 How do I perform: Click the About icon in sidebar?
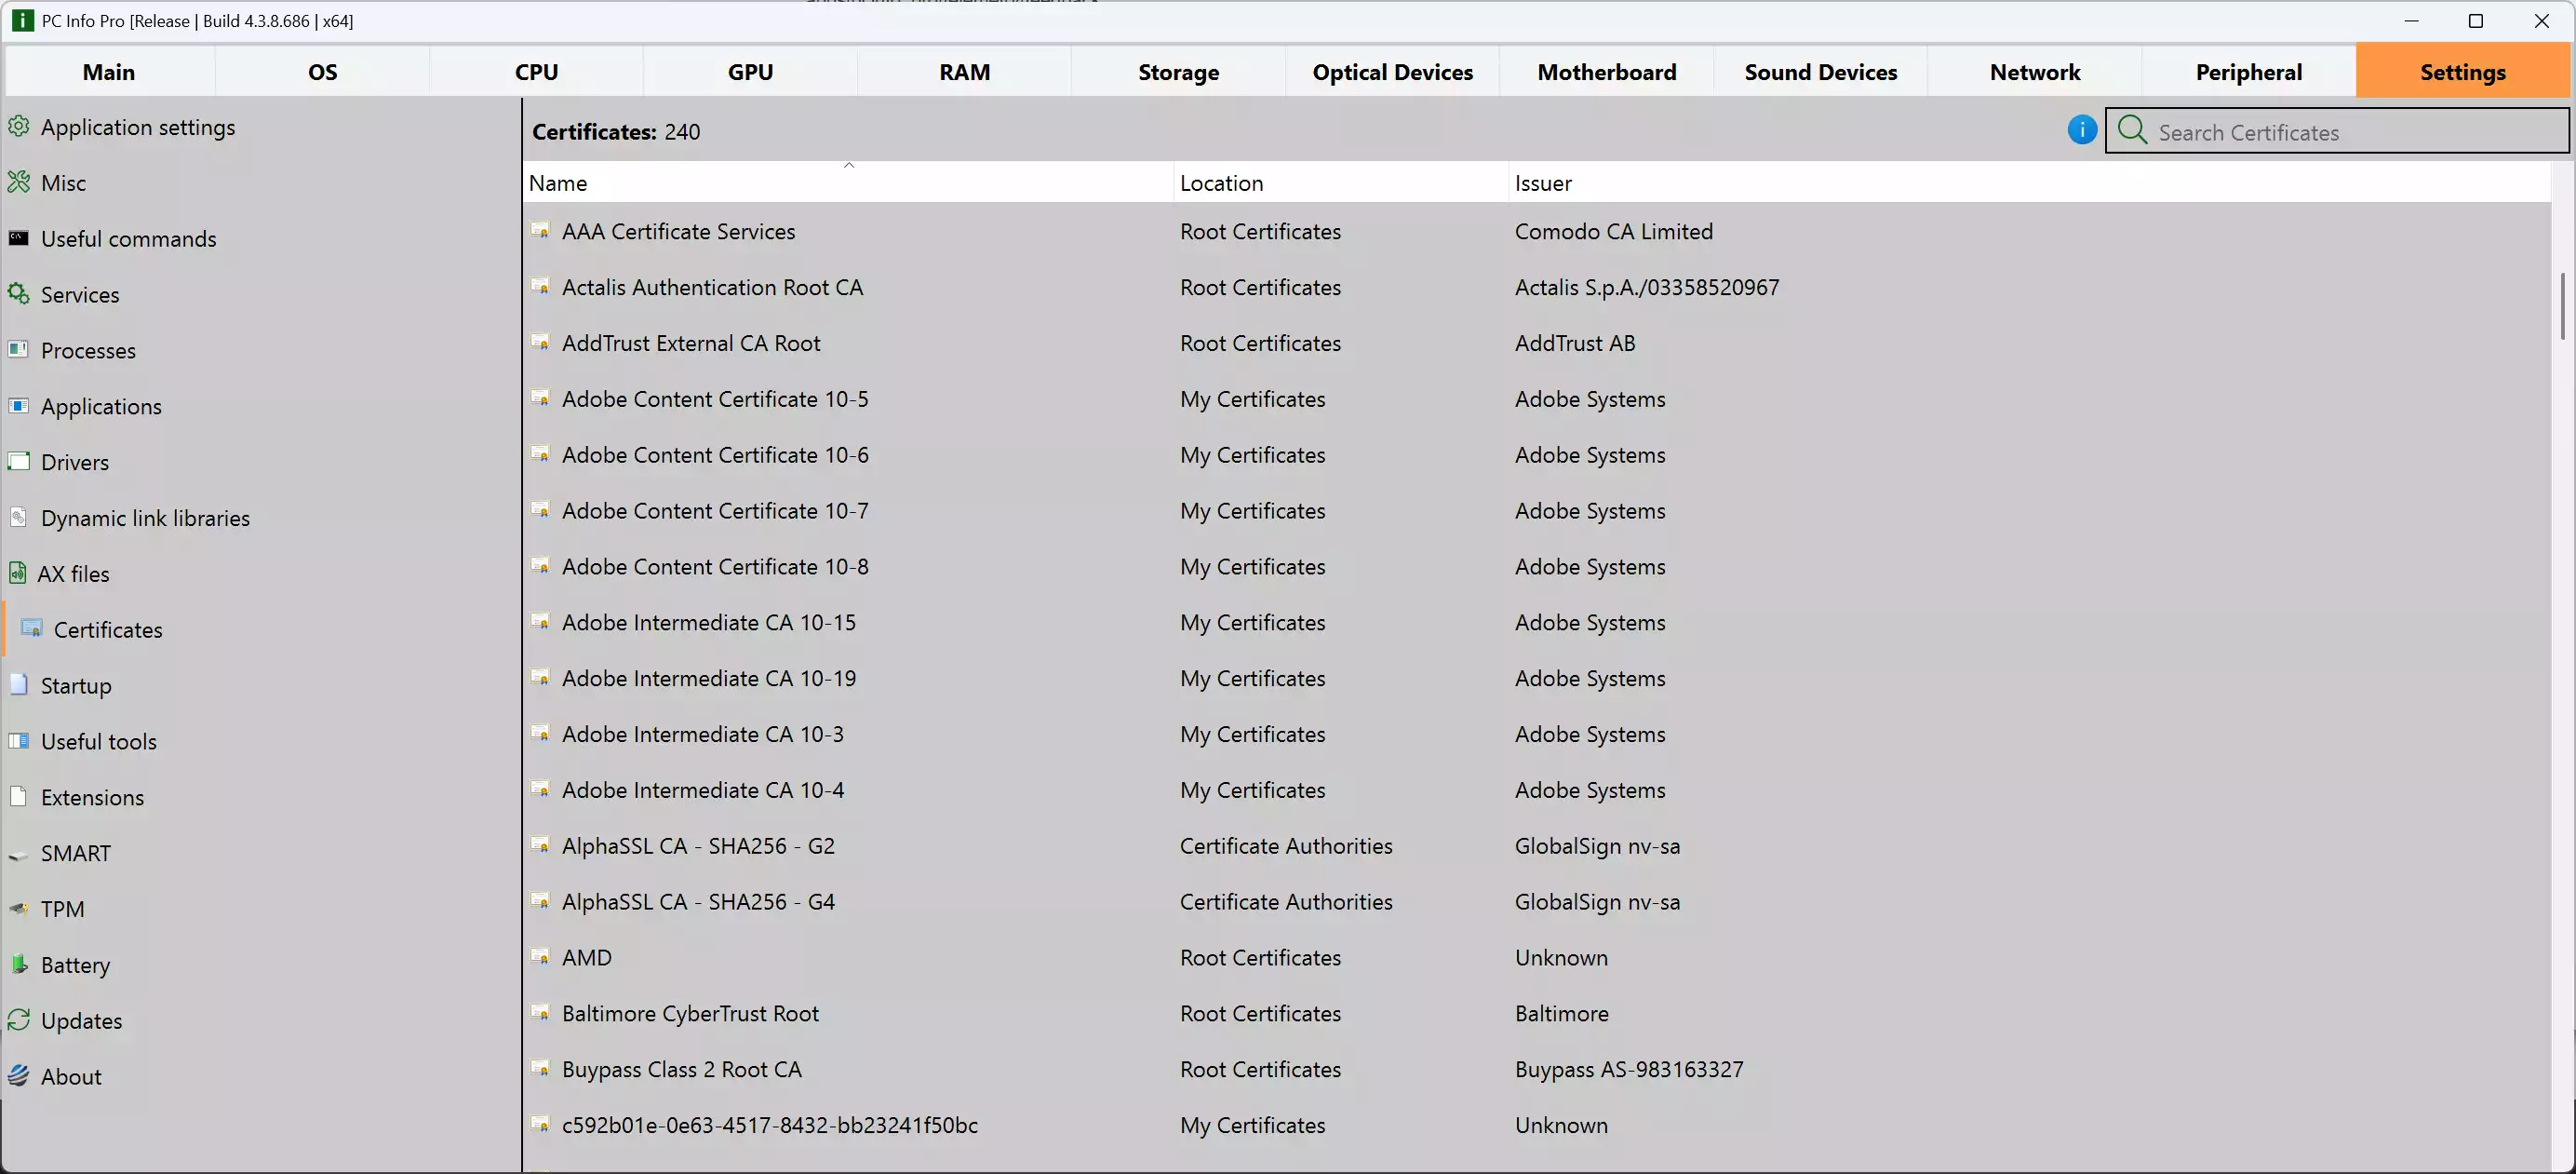(x=18, y=1076)
